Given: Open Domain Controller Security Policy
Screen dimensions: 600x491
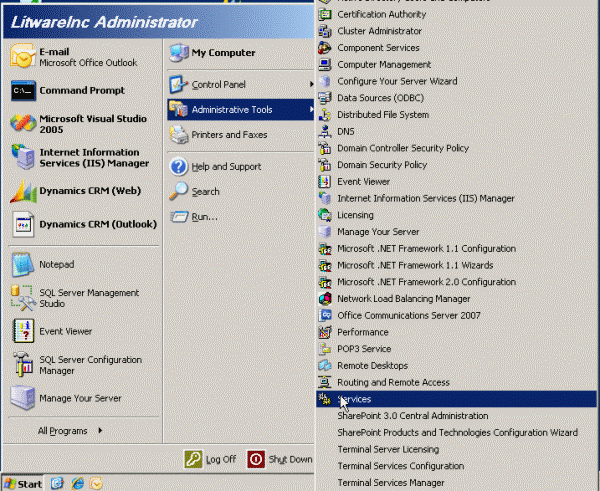Looking at the screenshot, I should 456,148.
